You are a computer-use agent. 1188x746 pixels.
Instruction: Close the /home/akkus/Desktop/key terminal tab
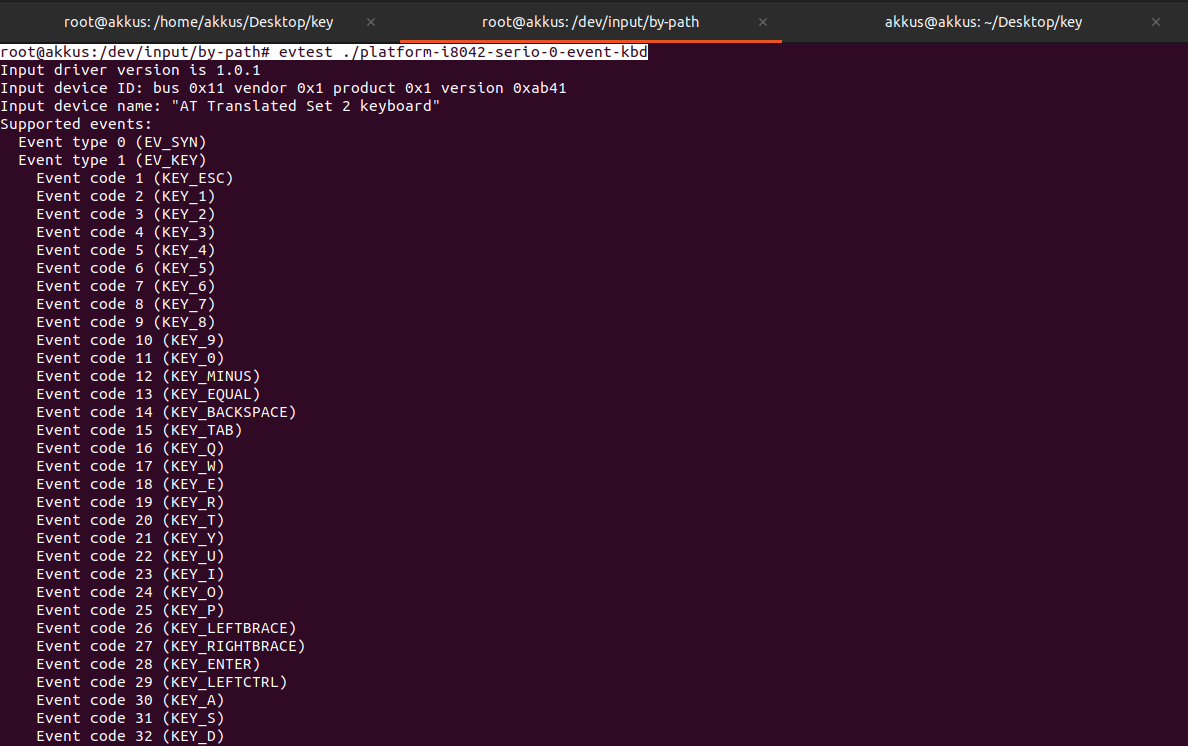point(371,21)
